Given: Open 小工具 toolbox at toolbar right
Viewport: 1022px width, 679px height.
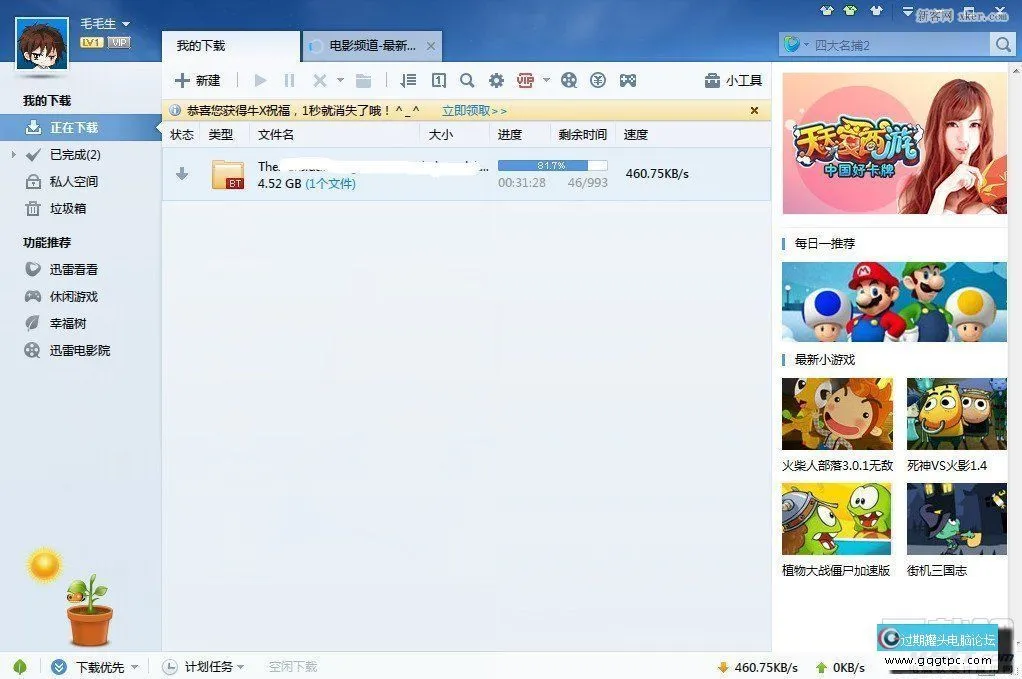Looking at the screenshot, I should (x=733, y=80).
